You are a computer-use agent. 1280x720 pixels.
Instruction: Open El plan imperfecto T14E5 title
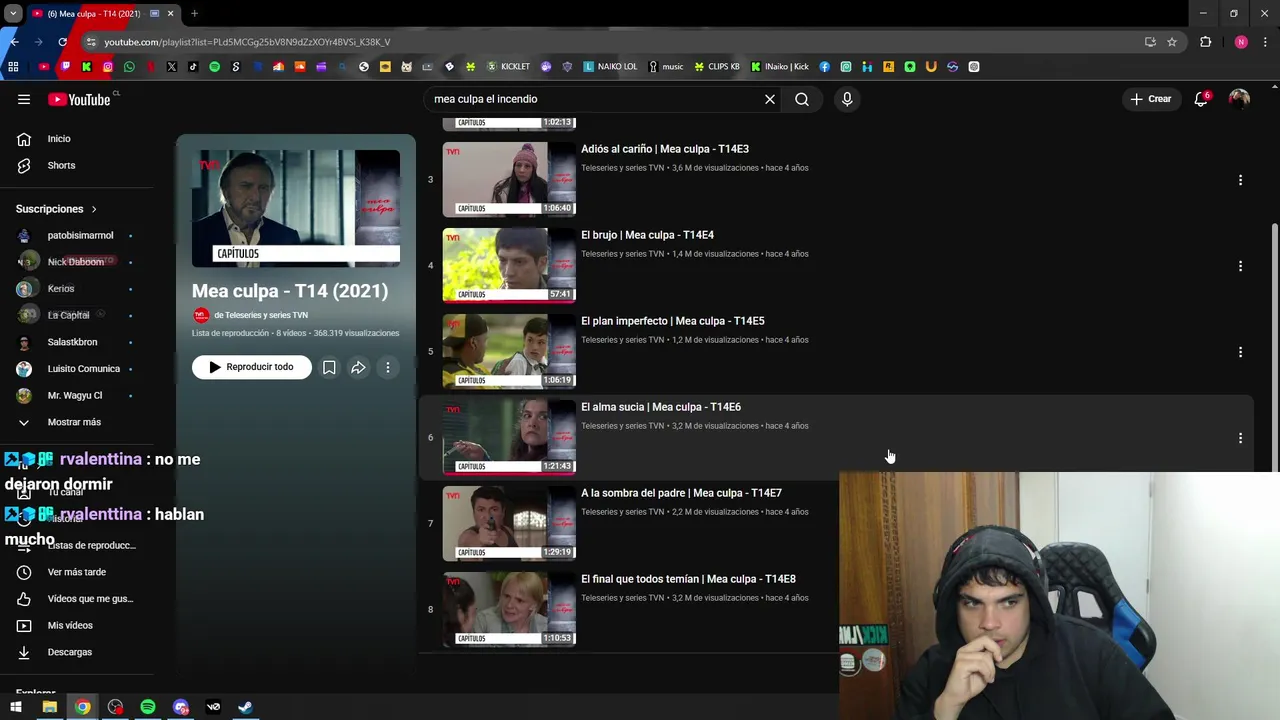(x=672, y=321)
